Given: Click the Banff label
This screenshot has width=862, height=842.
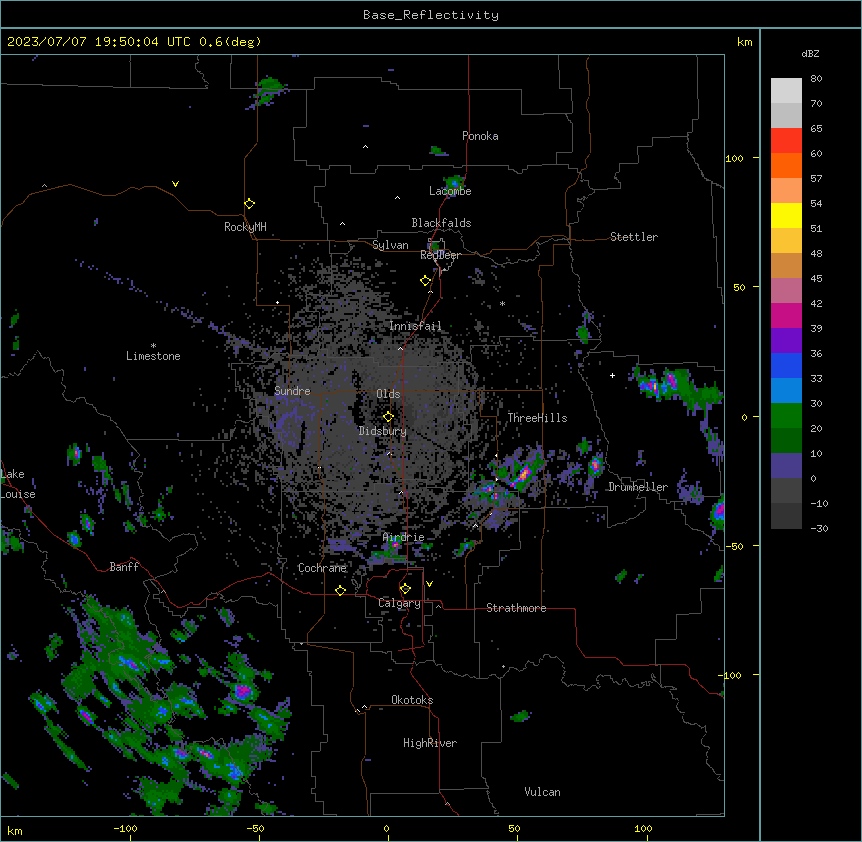Looking at the screenshot, I should click(x=124, y=567).
